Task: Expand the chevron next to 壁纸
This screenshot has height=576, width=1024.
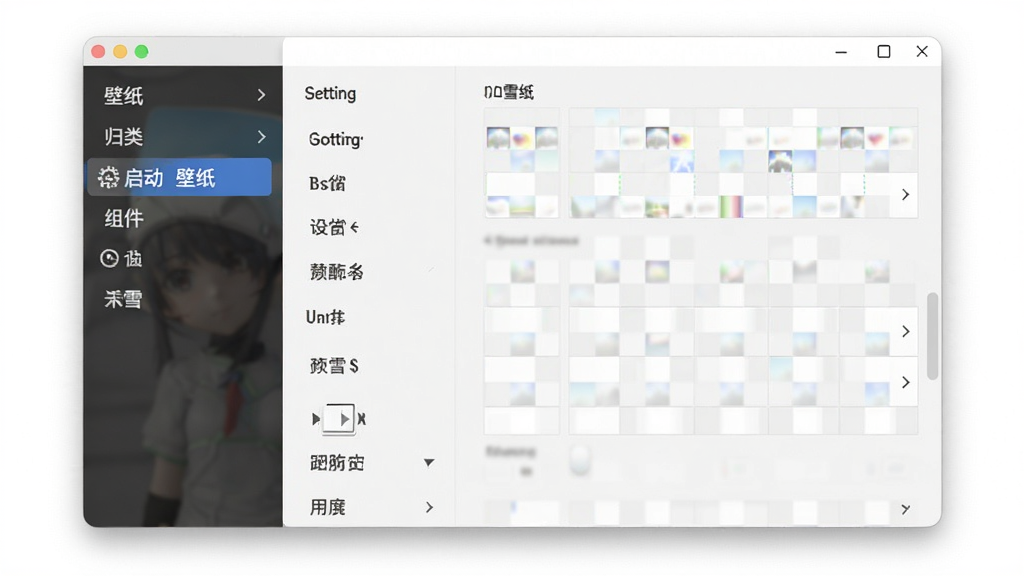Action: [261, 95]
